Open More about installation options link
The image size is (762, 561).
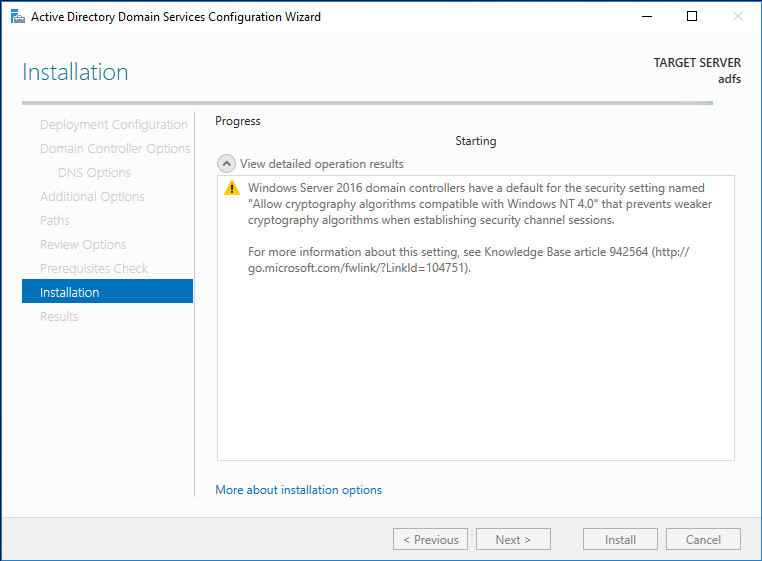[x=298, y=490]
